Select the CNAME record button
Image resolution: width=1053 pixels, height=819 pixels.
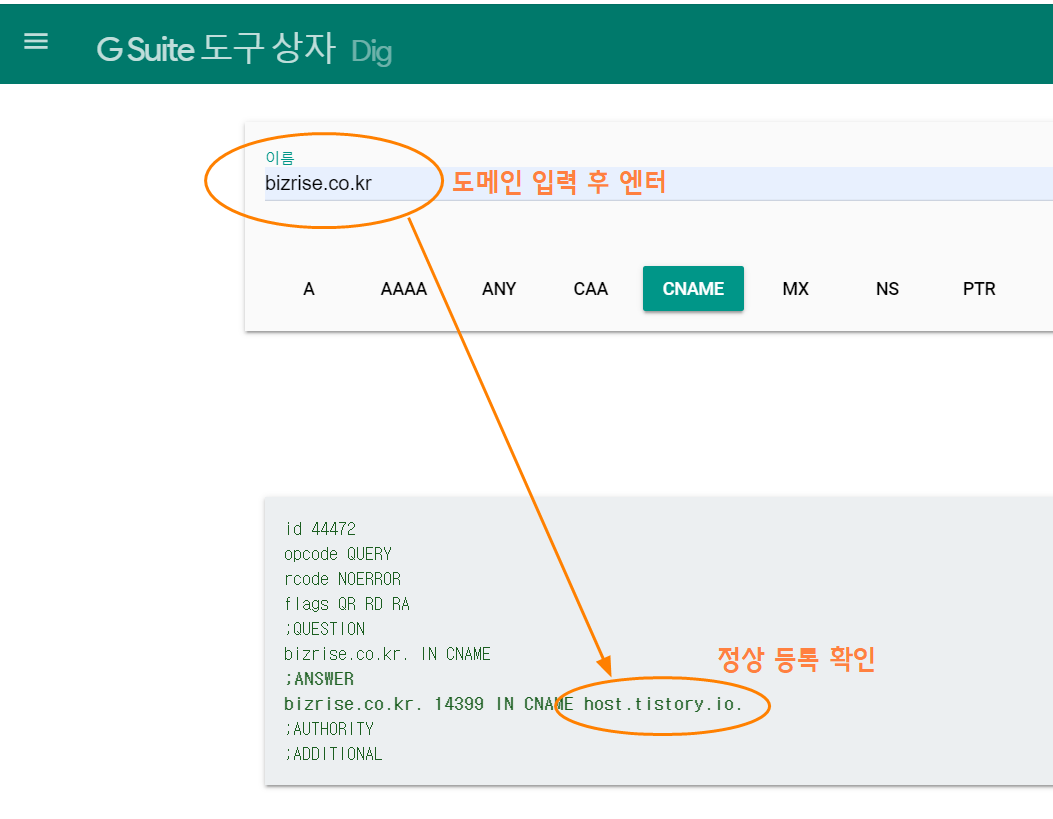pyautogui.click(x=693, y=289)
